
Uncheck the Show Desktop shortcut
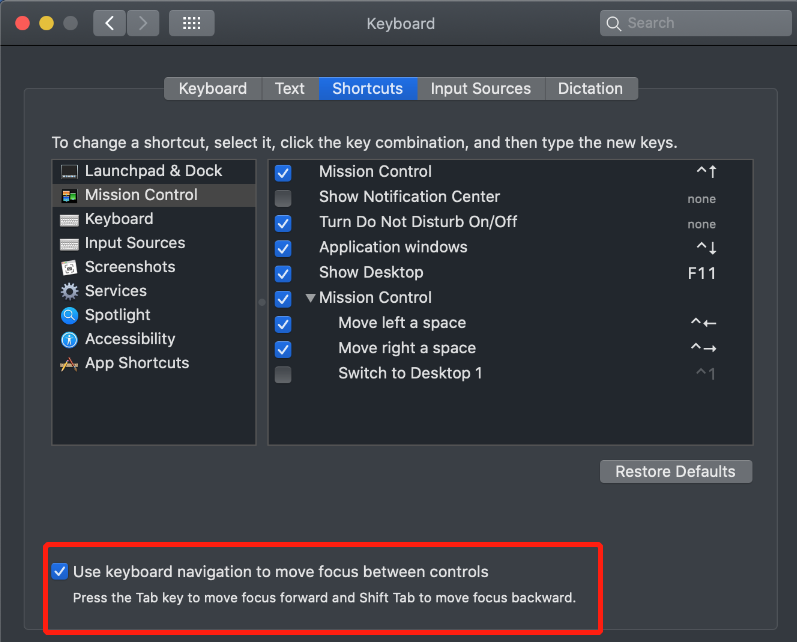[283, 273]
